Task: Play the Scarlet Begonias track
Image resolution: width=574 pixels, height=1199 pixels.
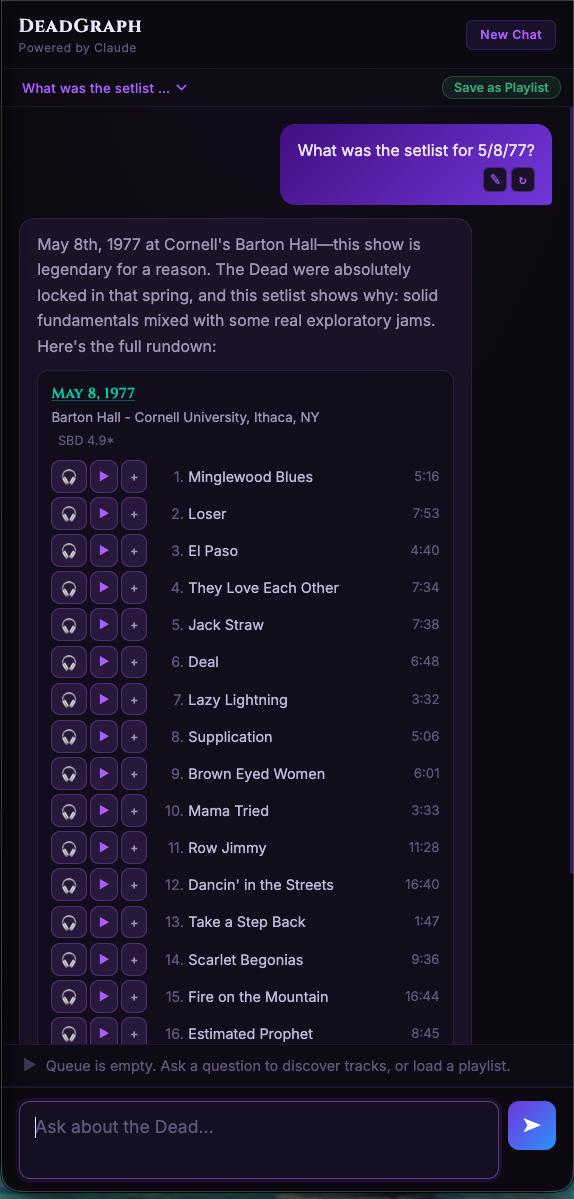Action: (x=104, y=960)
